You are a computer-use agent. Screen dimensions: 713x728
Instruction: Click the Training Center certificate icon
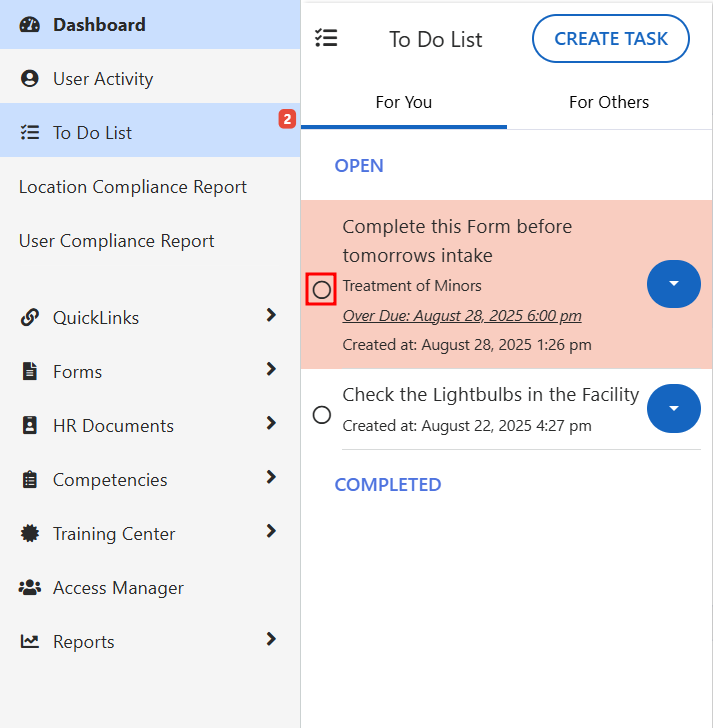30,534
